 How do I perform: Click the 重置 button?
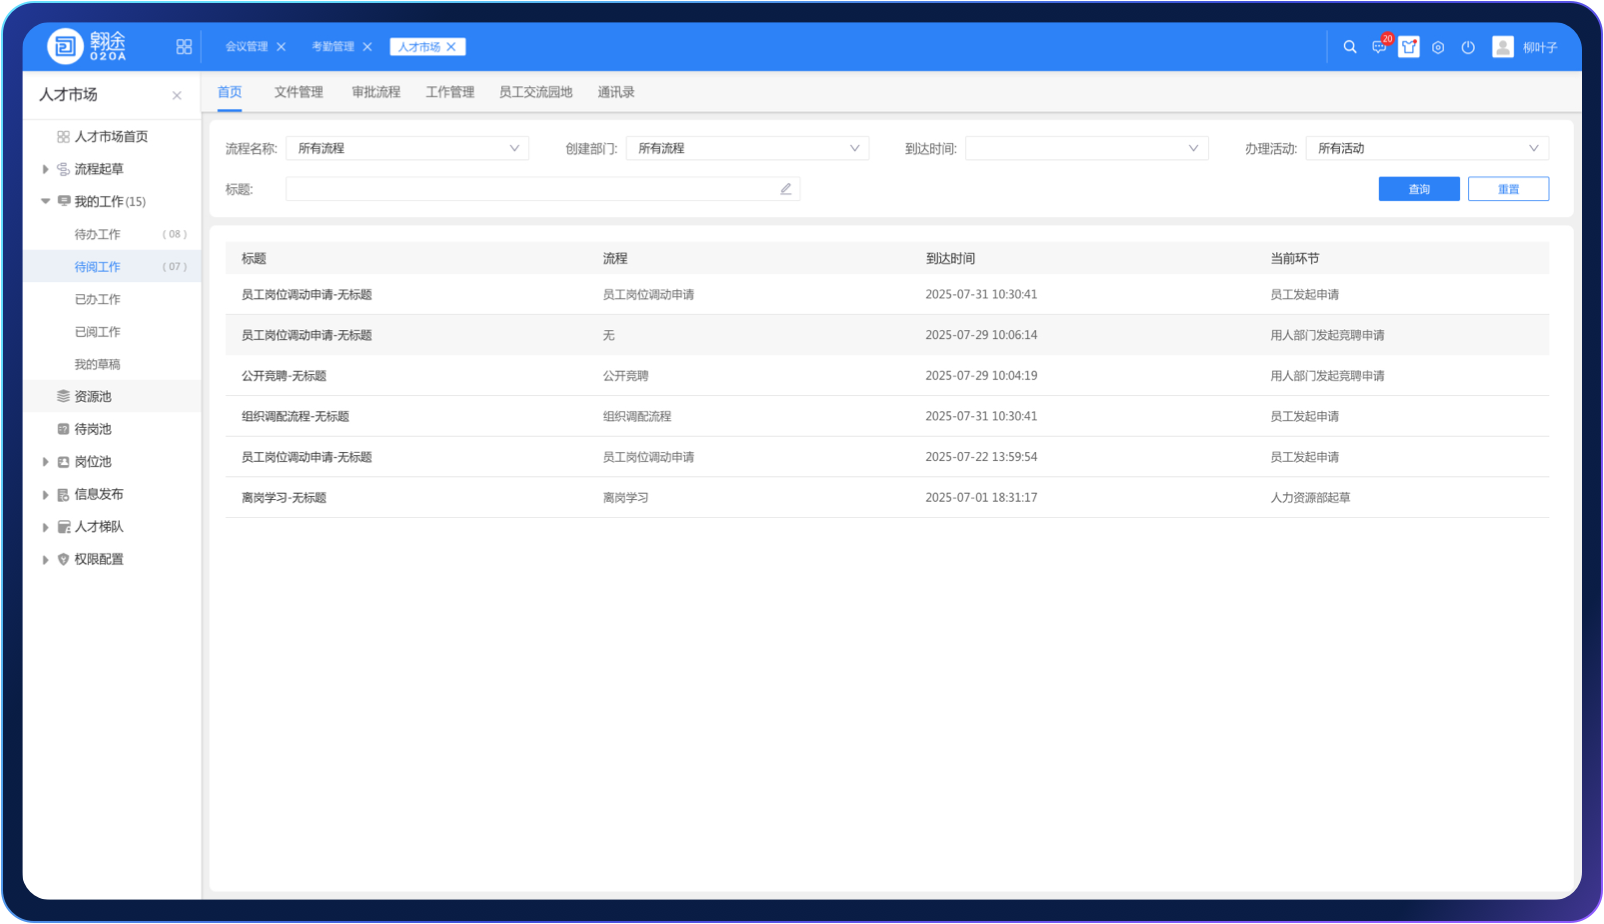[x=1508, y=189]
